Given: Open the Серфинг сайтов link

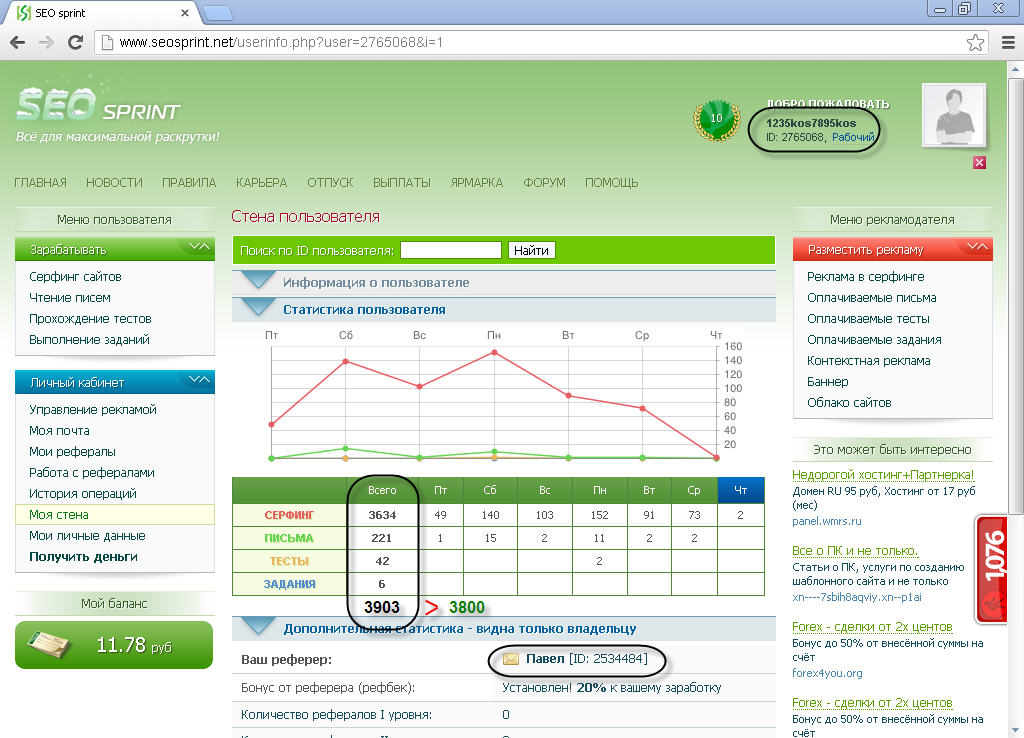Looking at the screenshot, I should click(75, 277).
